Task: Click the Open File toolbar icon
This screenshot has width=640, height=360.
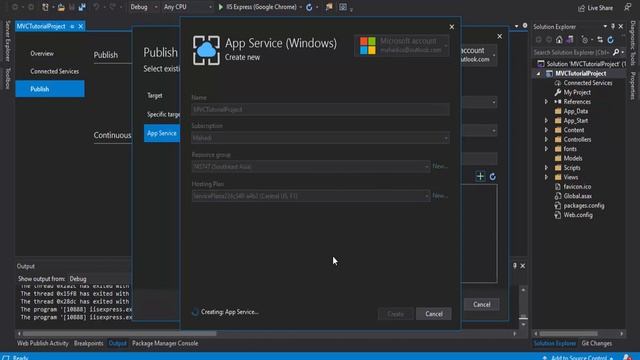Action: coord(61,7)
